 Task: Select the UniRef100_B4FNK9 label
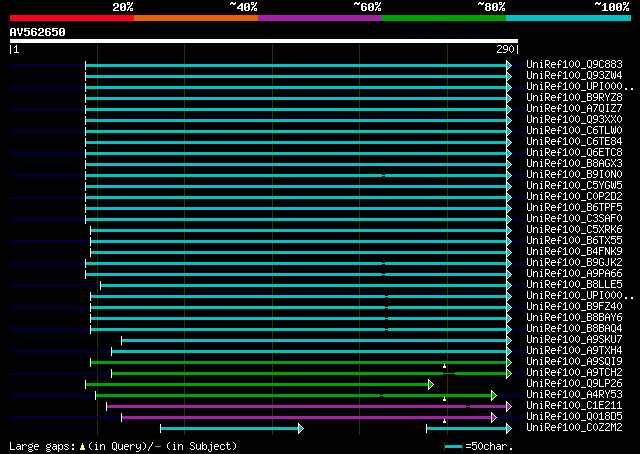574,252
